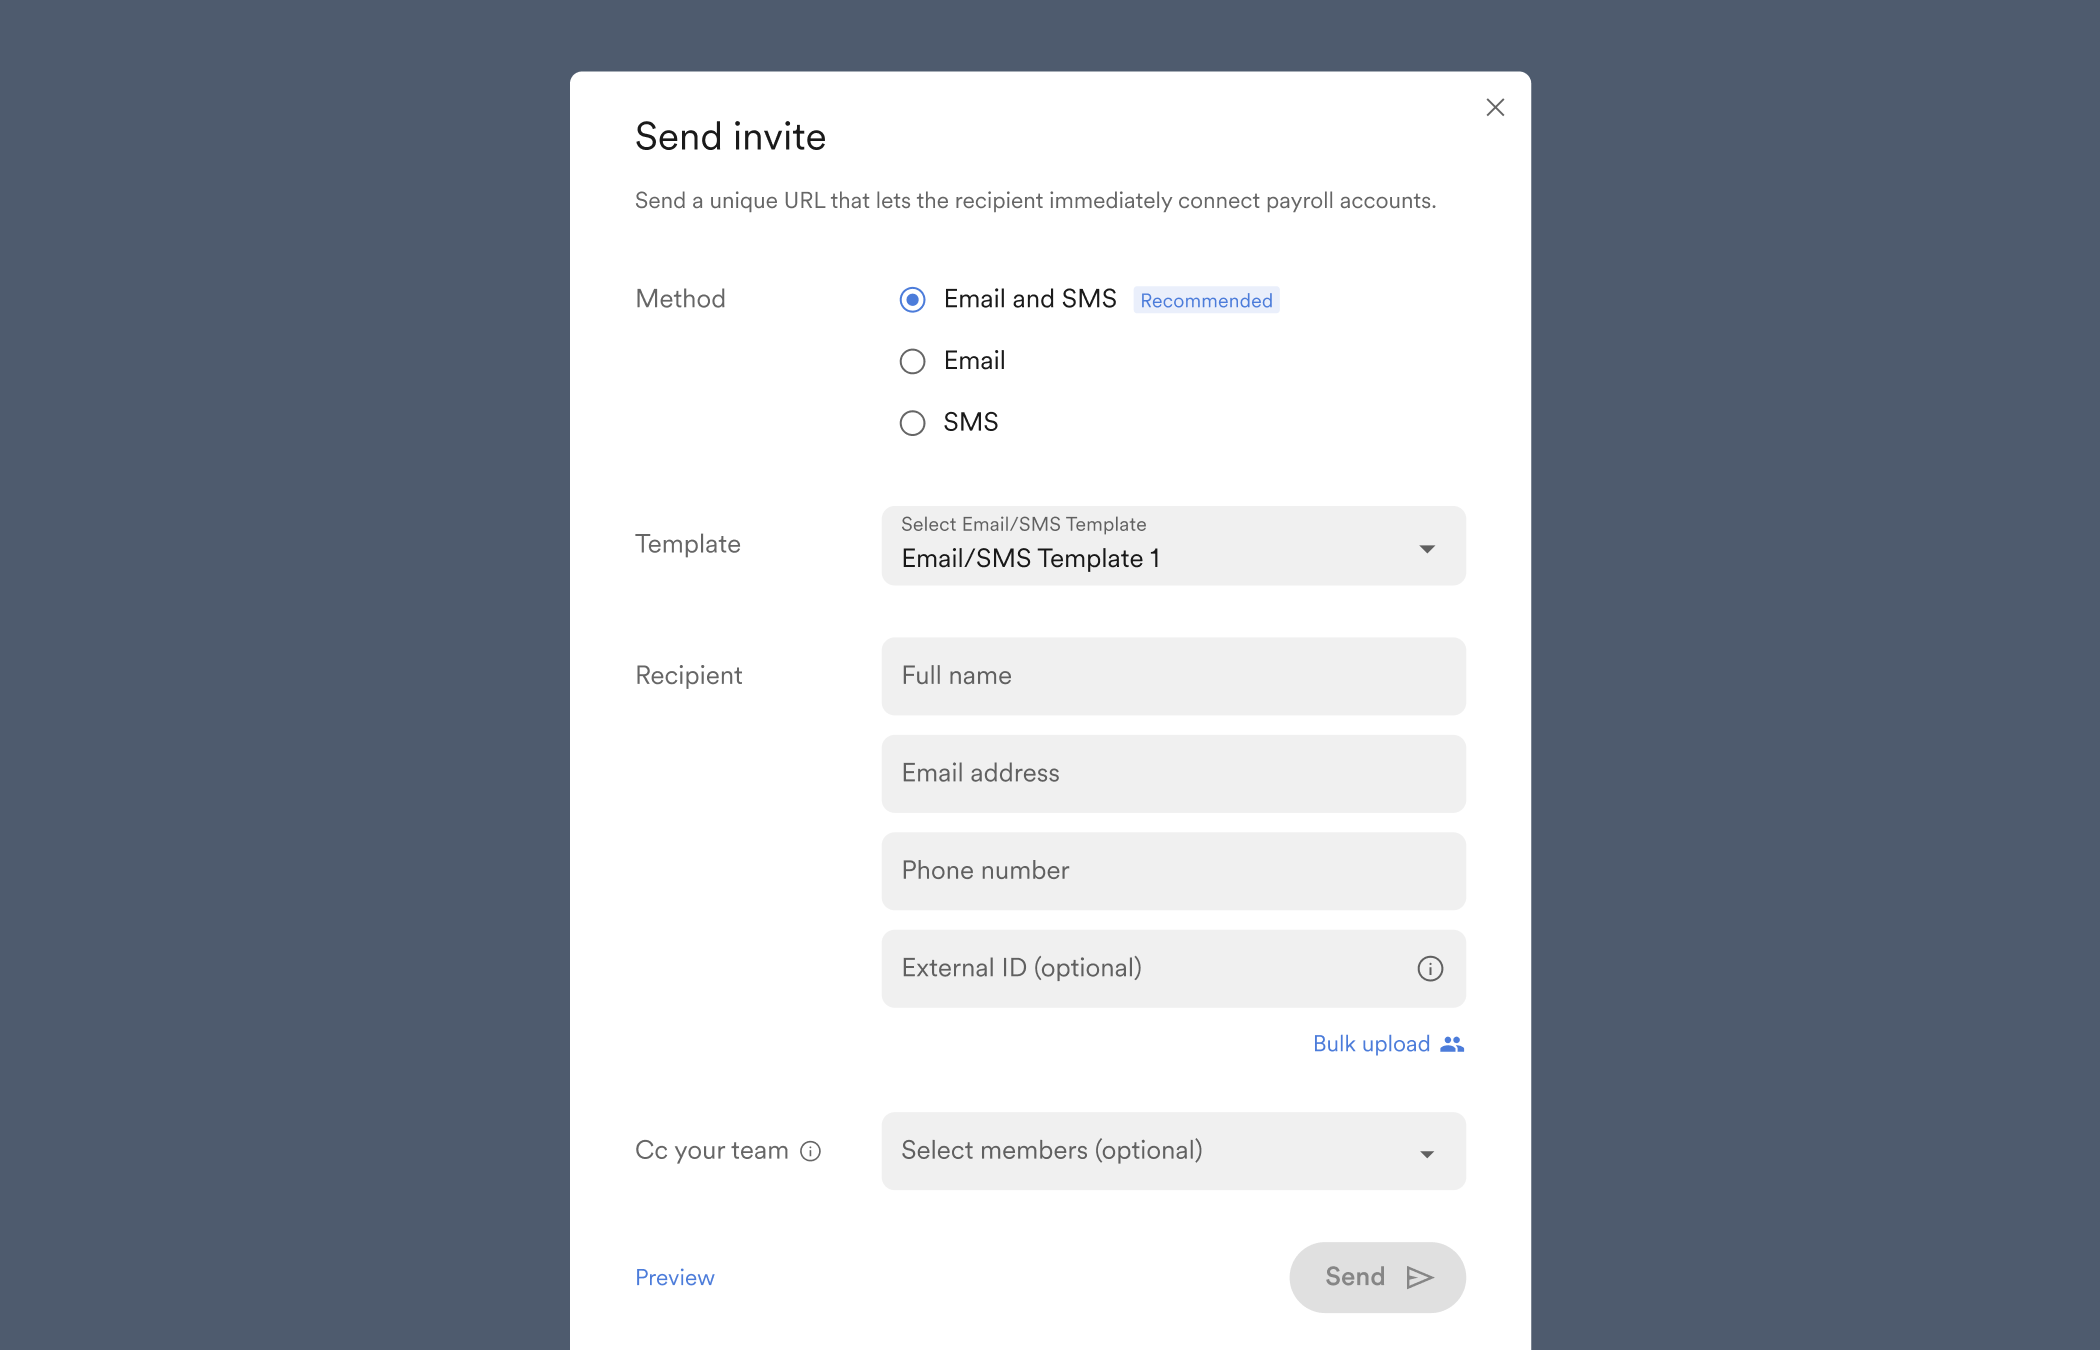Click the info icon next to Cc your team
Viewport: 2100px width, 1350px height.
(810, 1151)
